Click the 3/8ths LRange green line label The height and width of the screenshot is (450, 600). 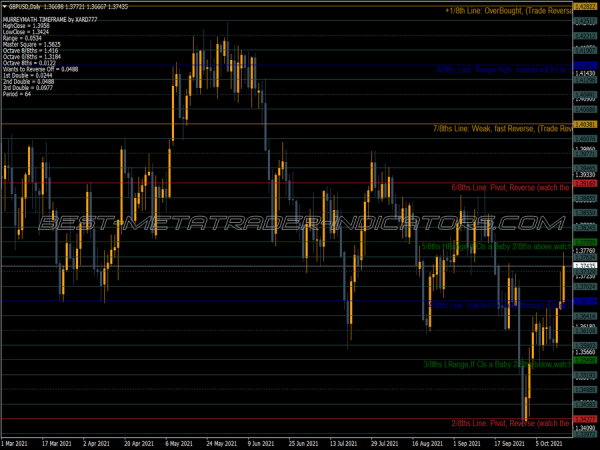tap(496, 364)
